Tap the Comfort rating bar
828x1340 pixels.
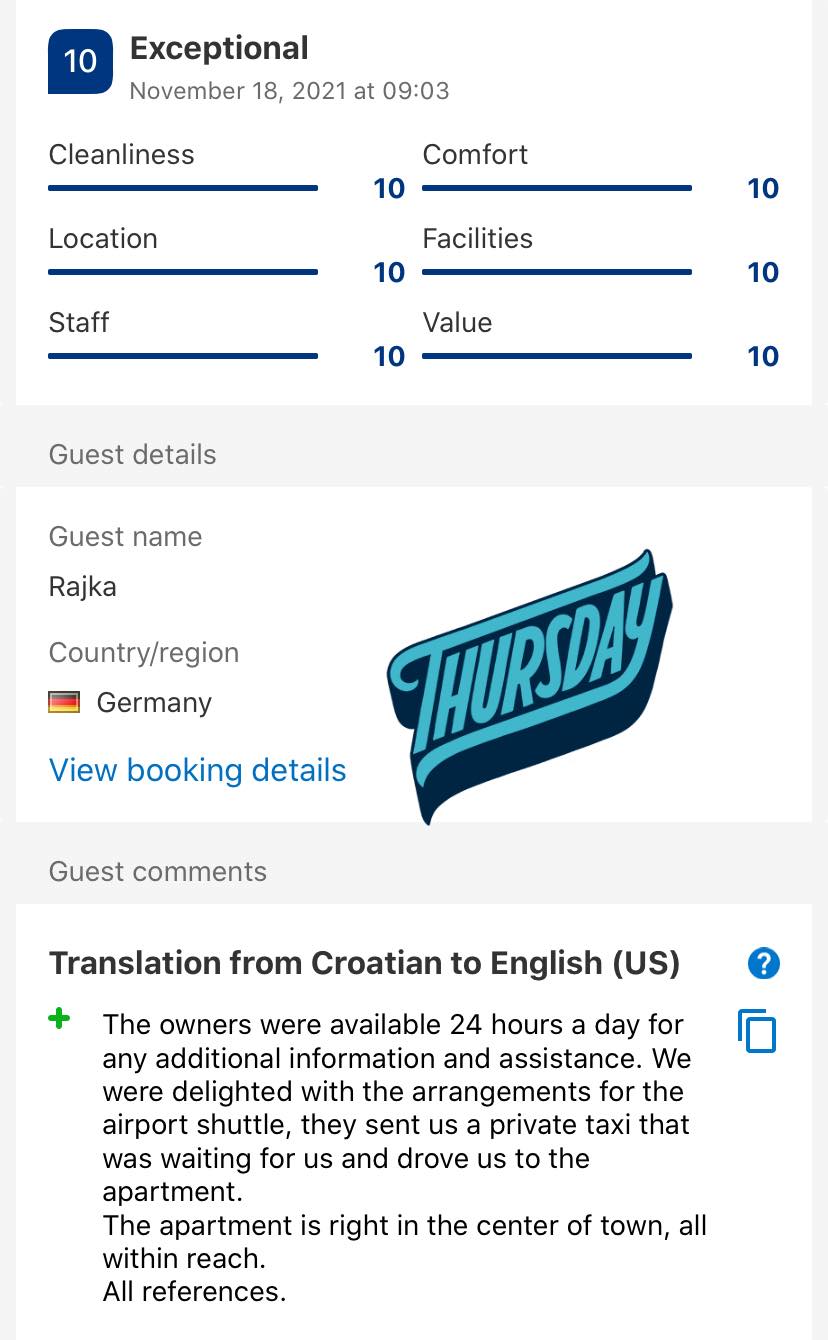(x=557, y=188)
